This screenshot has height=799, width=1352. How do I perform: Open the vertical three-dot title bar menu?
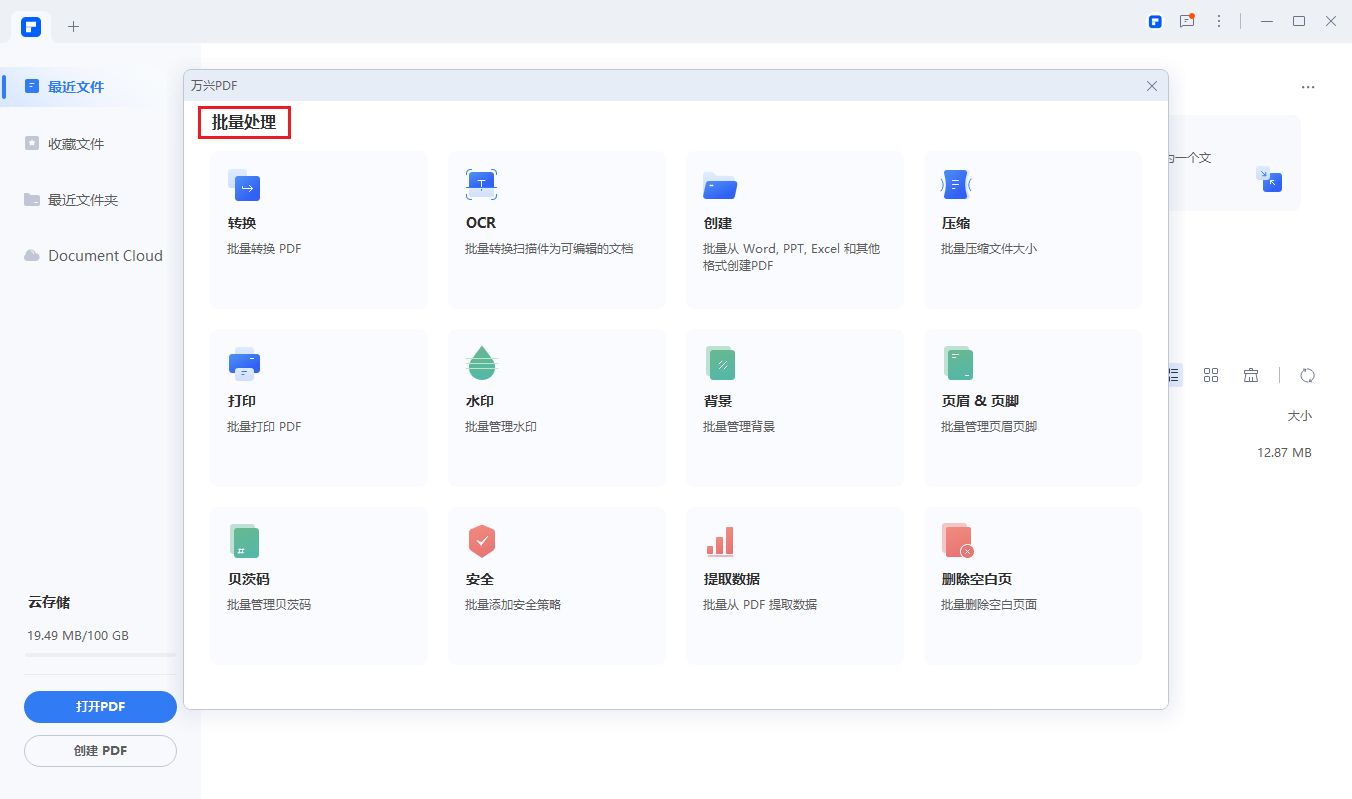pos(1219,20)
